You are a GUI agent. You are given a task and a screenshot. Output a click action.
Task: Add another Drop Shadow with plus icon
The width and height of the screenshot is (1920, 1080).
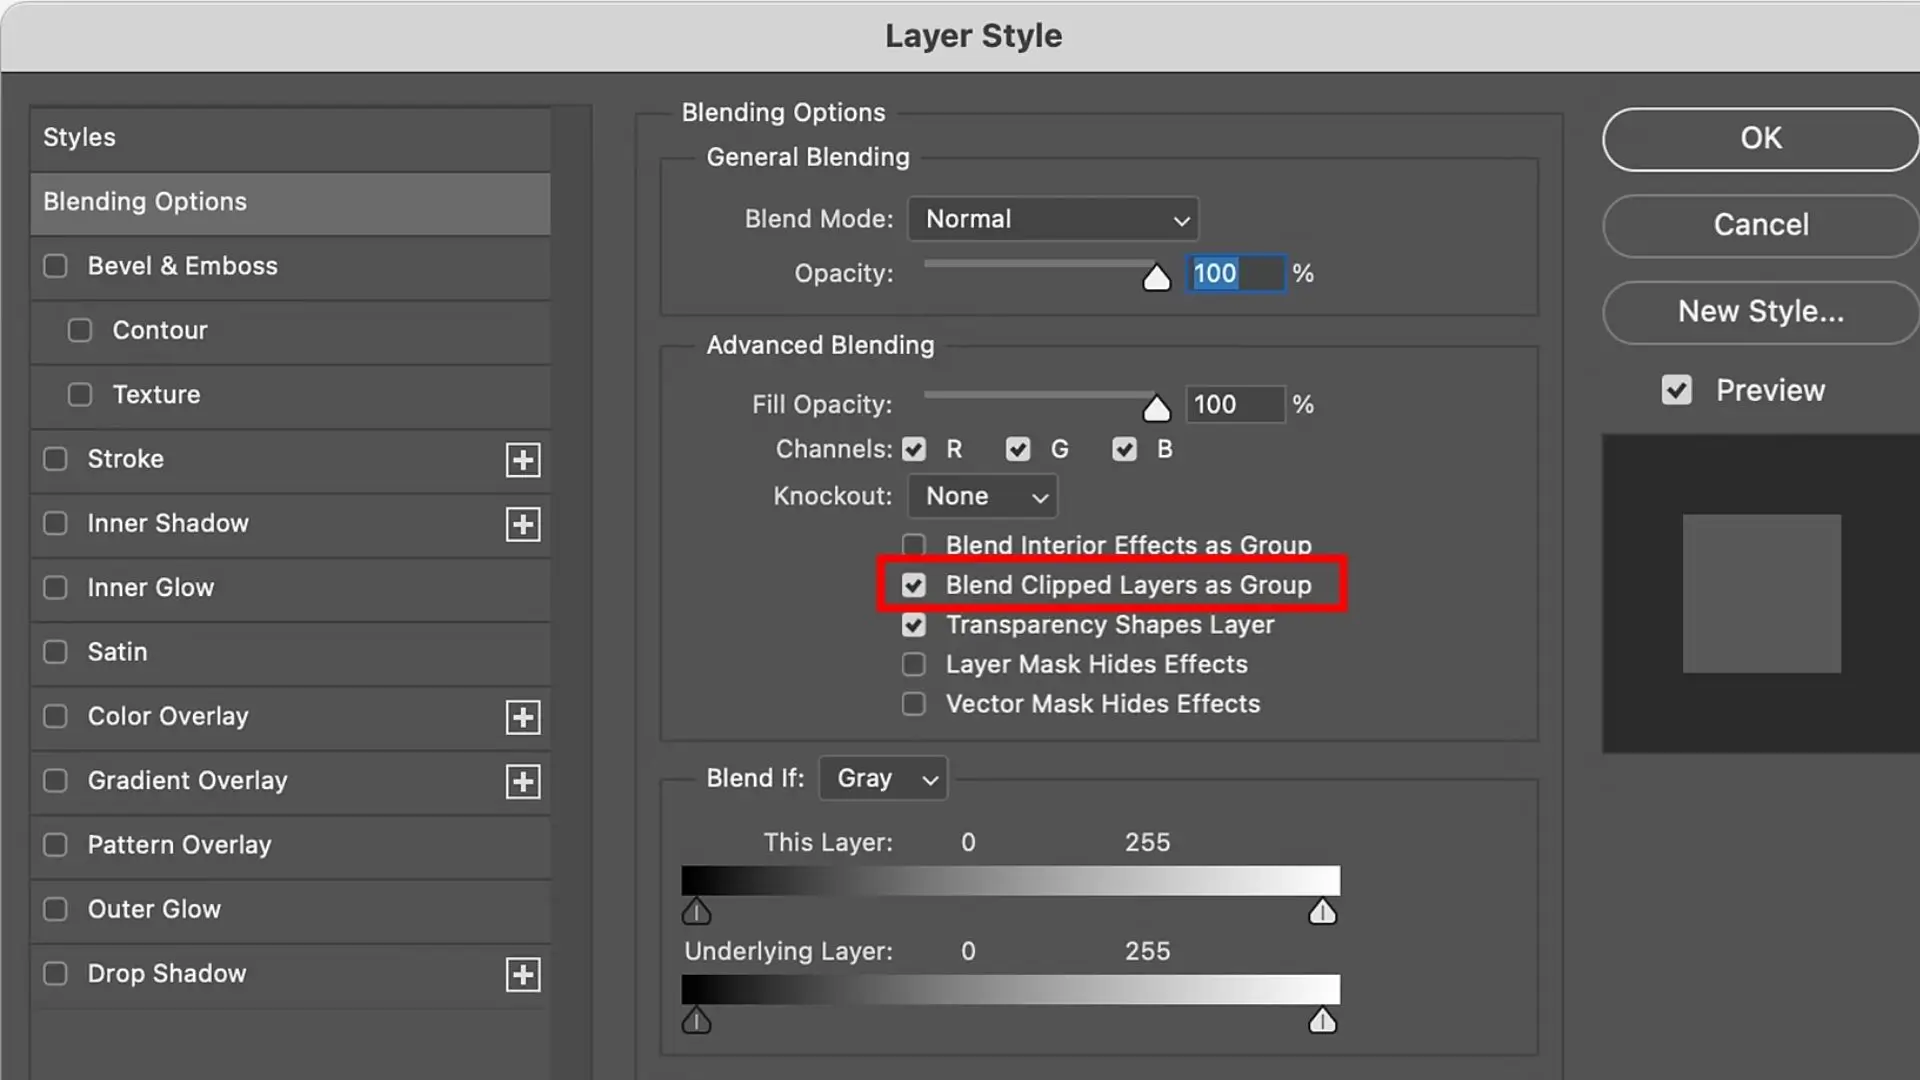[x=523, y=975]
